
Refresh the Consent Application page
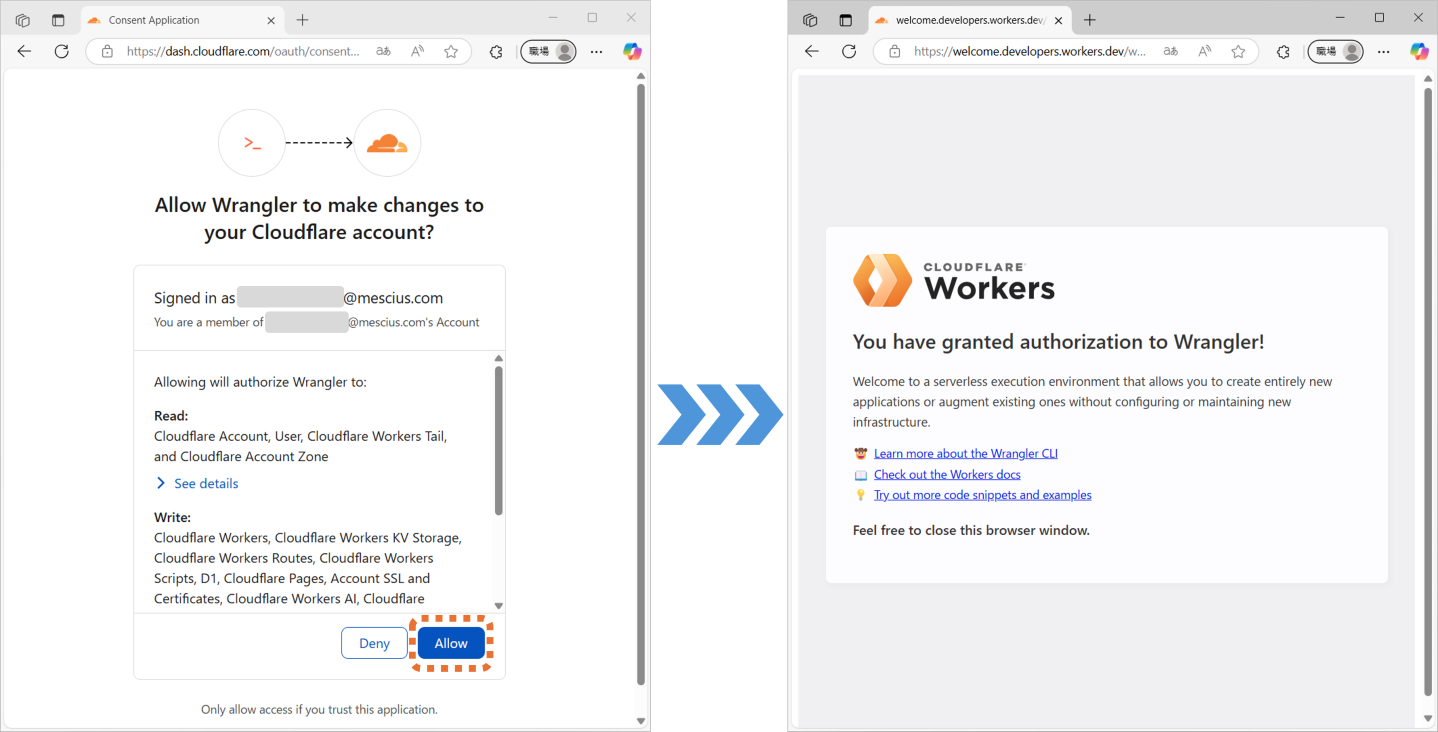[x=61, y=51]
